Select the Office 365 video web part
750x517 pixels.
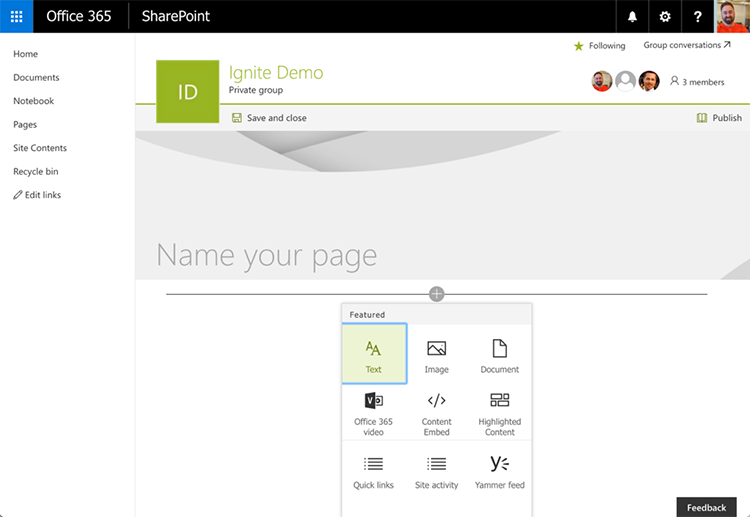tap(374, 414)
